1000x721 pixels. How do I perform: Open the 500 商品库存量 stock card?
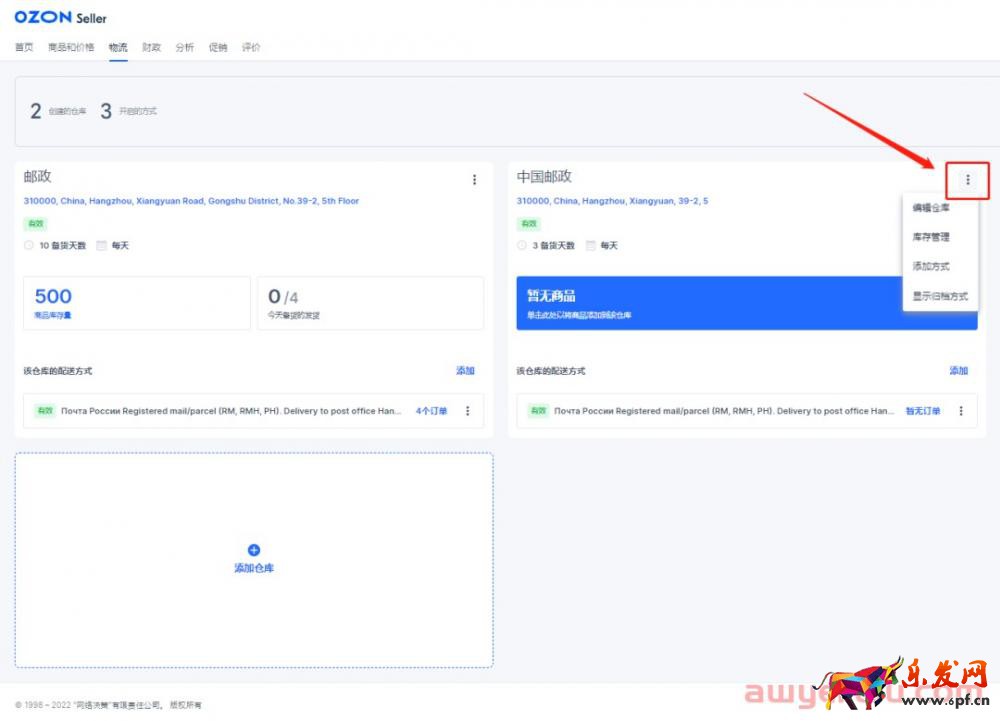pos(136,303)
